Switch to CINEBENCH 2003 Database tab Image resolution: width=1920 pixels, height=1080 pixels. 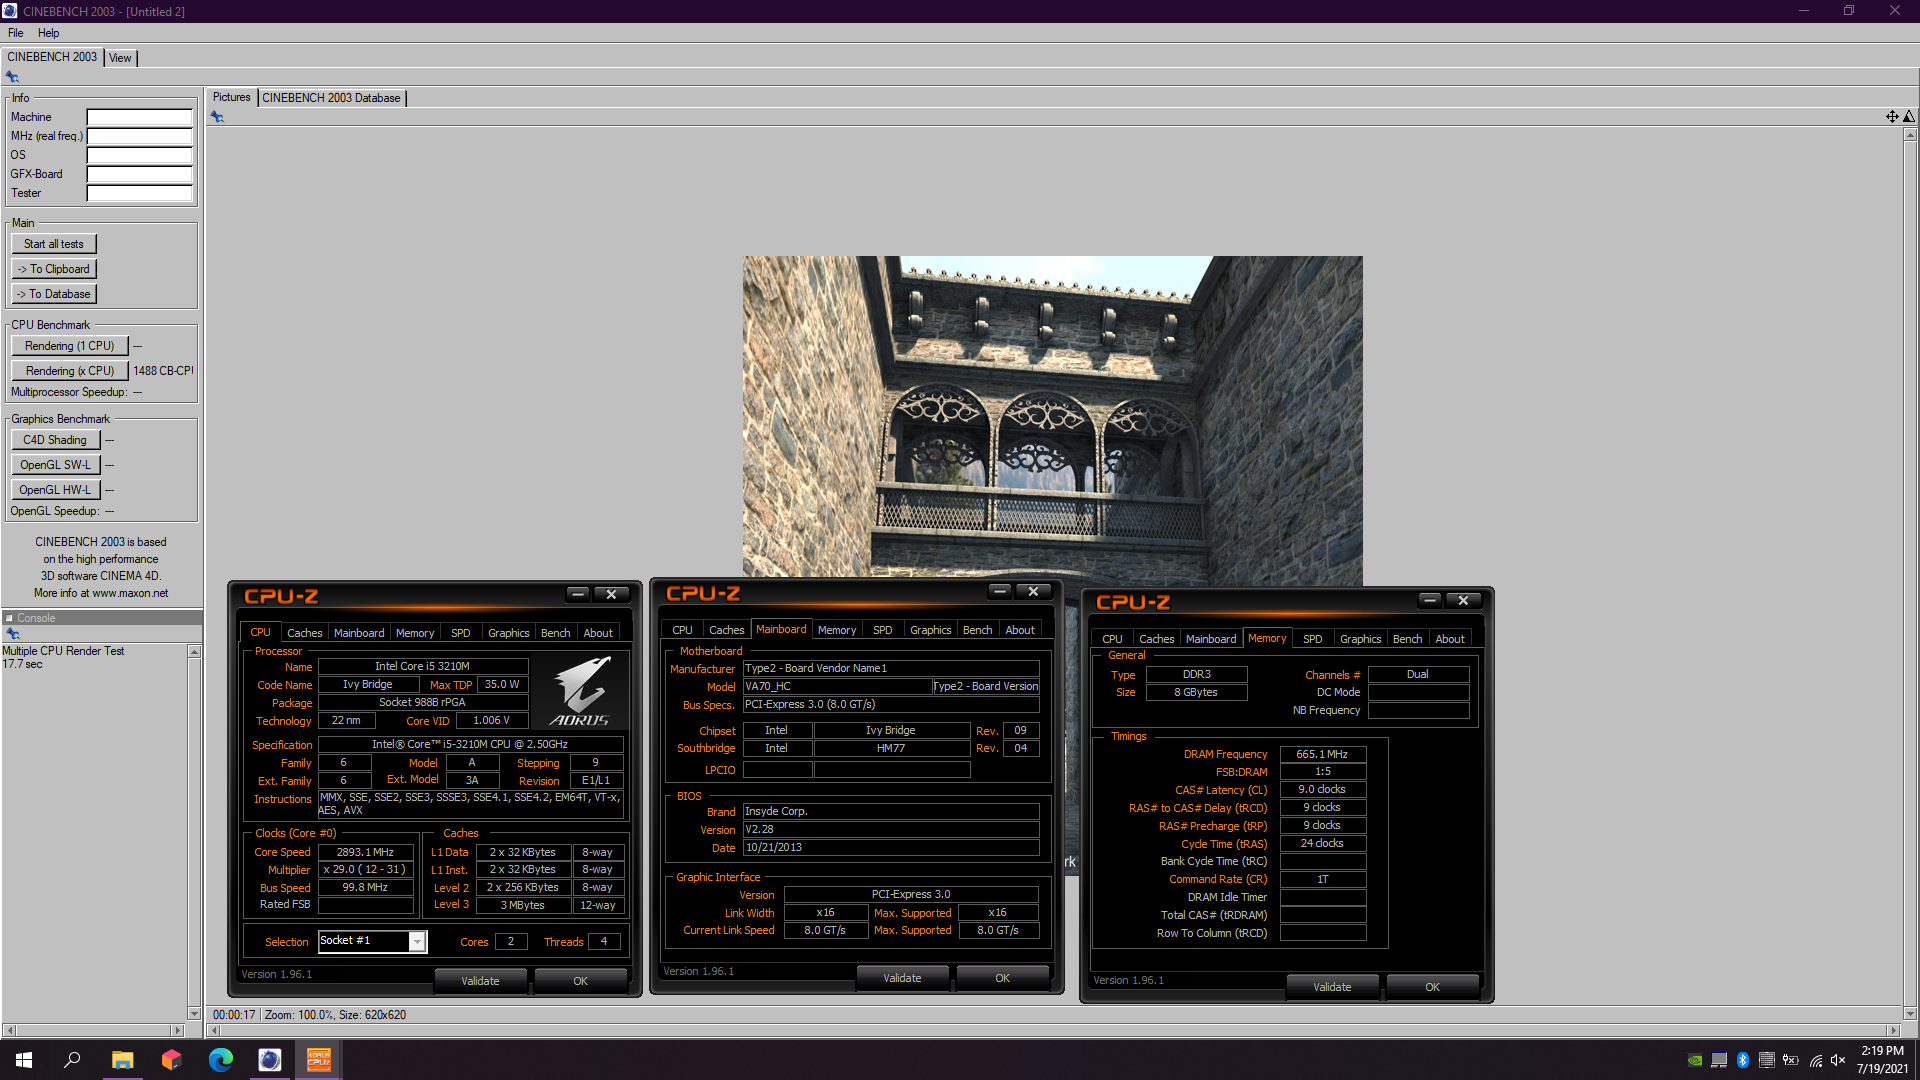point(331,98)
